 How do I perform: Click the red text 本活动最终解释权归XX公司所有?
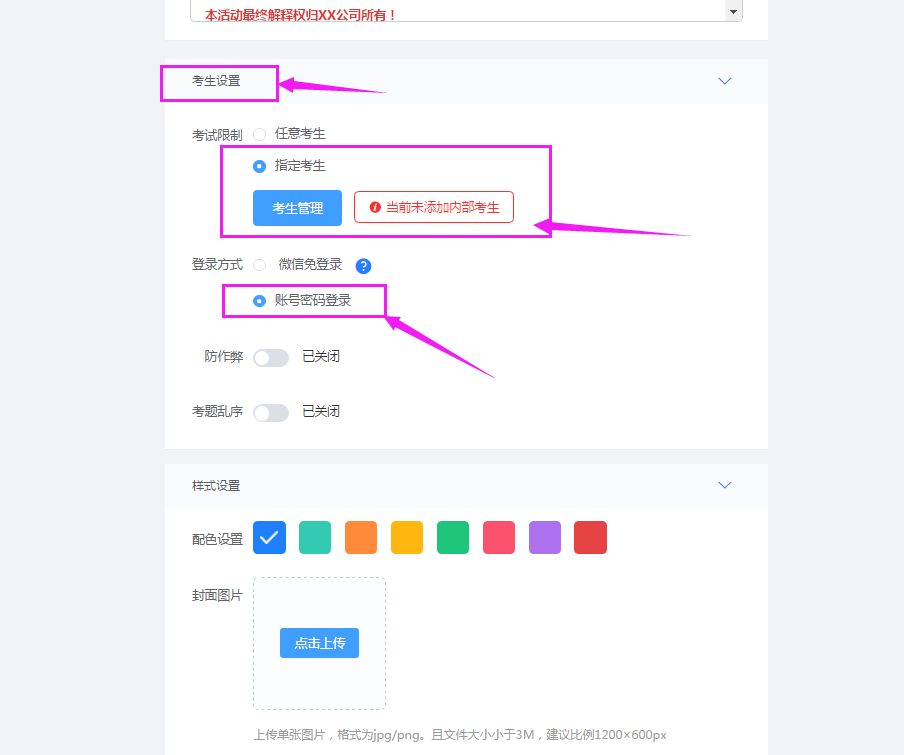click(300, 15)
